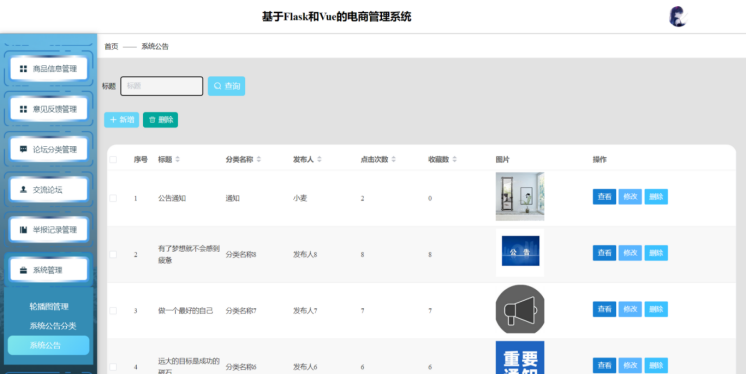This screenshot has height=375, width=746.
Task: Click 删除 for 发布人7 row
Action: tap(656, 309)
